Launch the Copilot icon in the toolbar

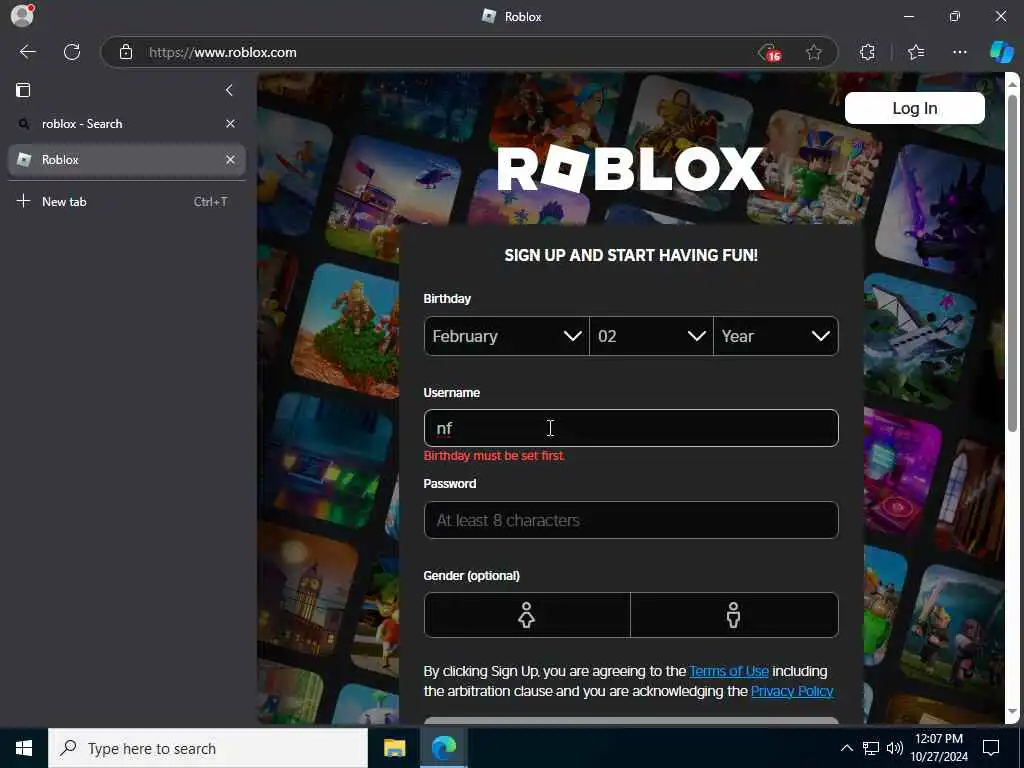[x=1002, y=52]
